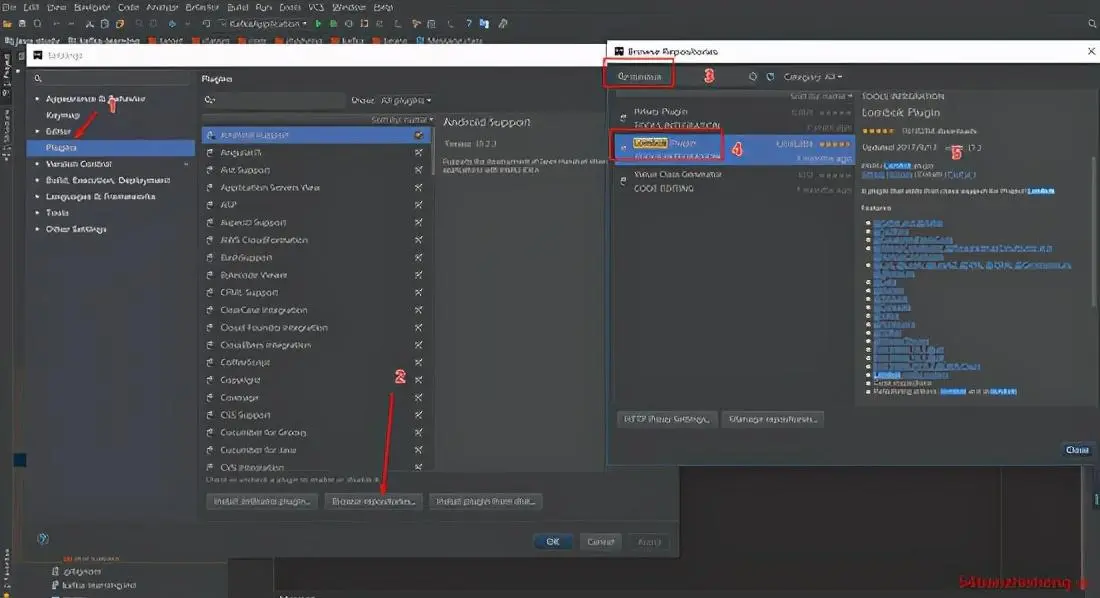Click plugin icon beside Lombok Plugin row
Screen dimensions: 1100x598
(x=623, y=148)
